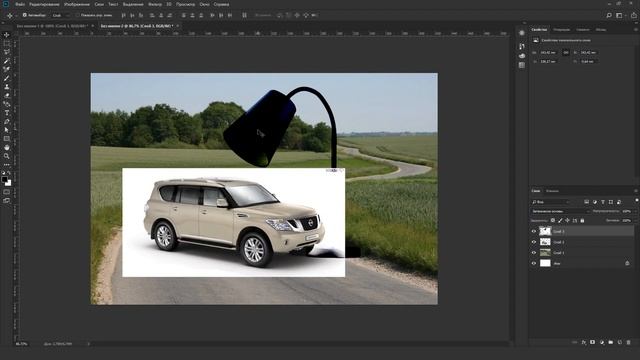Open the Edit Toolbar three-dots menu
Image resolution: width=640 pixels, height=360 pixels.
(x=7, y=165)
